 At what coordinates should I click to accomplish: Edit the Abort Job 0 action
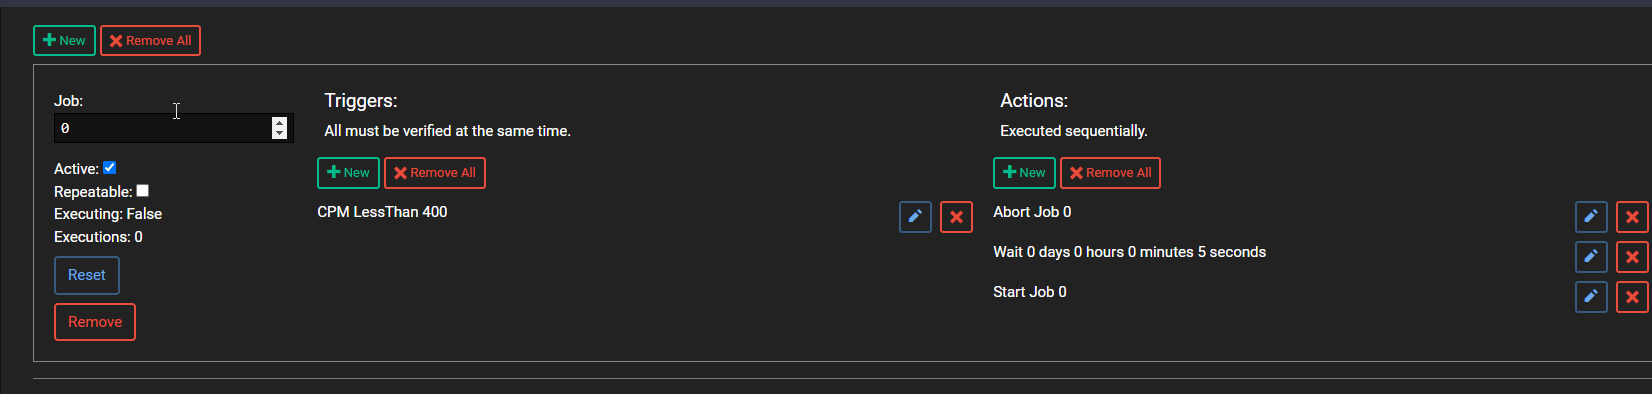[x=1591, y=216]
